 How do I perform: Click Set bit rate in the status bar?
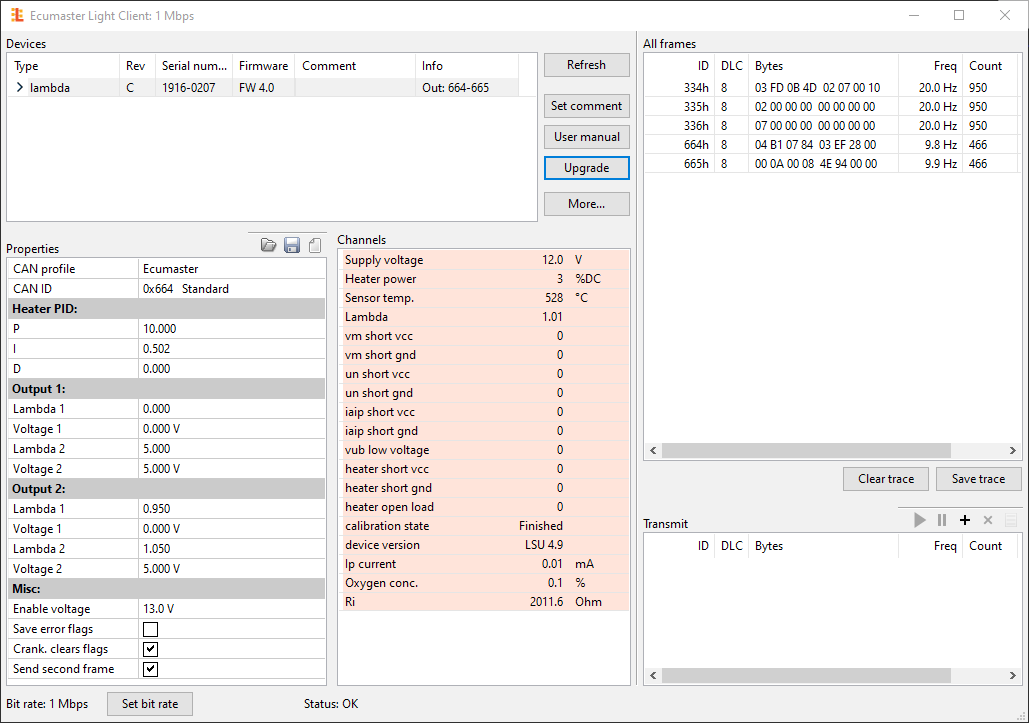click(x=149, y=704)
